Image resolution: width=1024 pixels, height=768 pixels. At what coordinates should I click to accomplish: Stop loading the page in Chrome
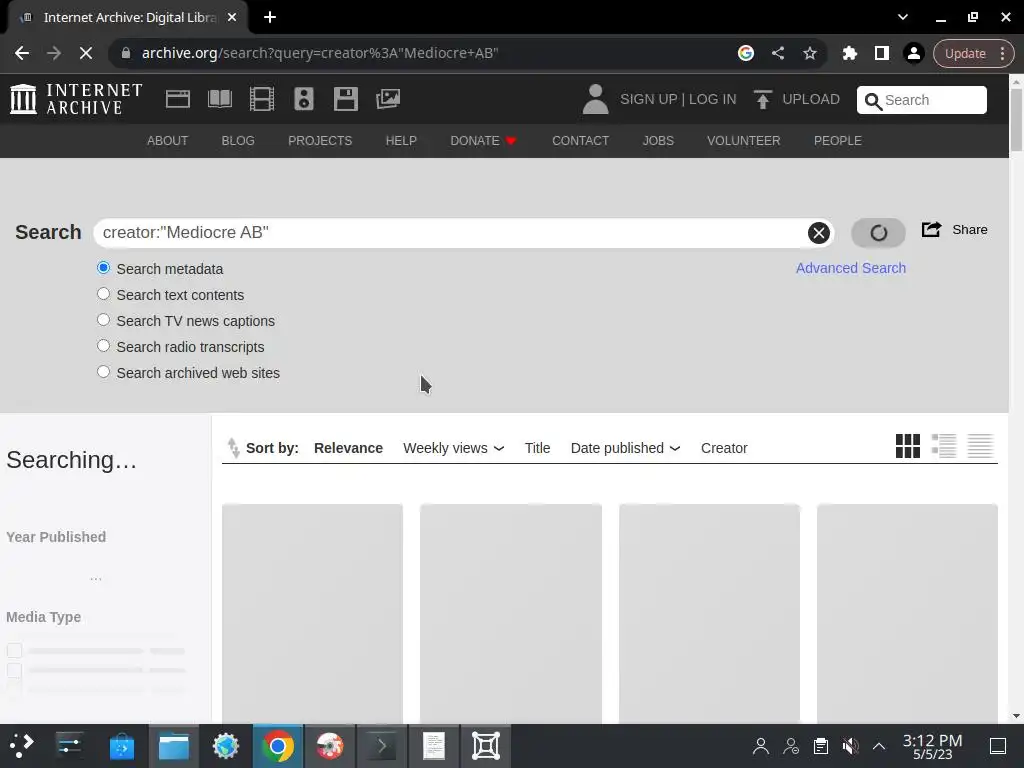click(86, 53)
